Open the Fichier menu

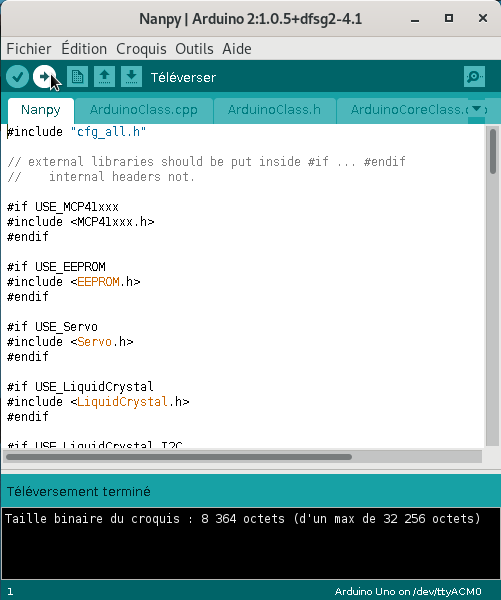click(29, 49)
